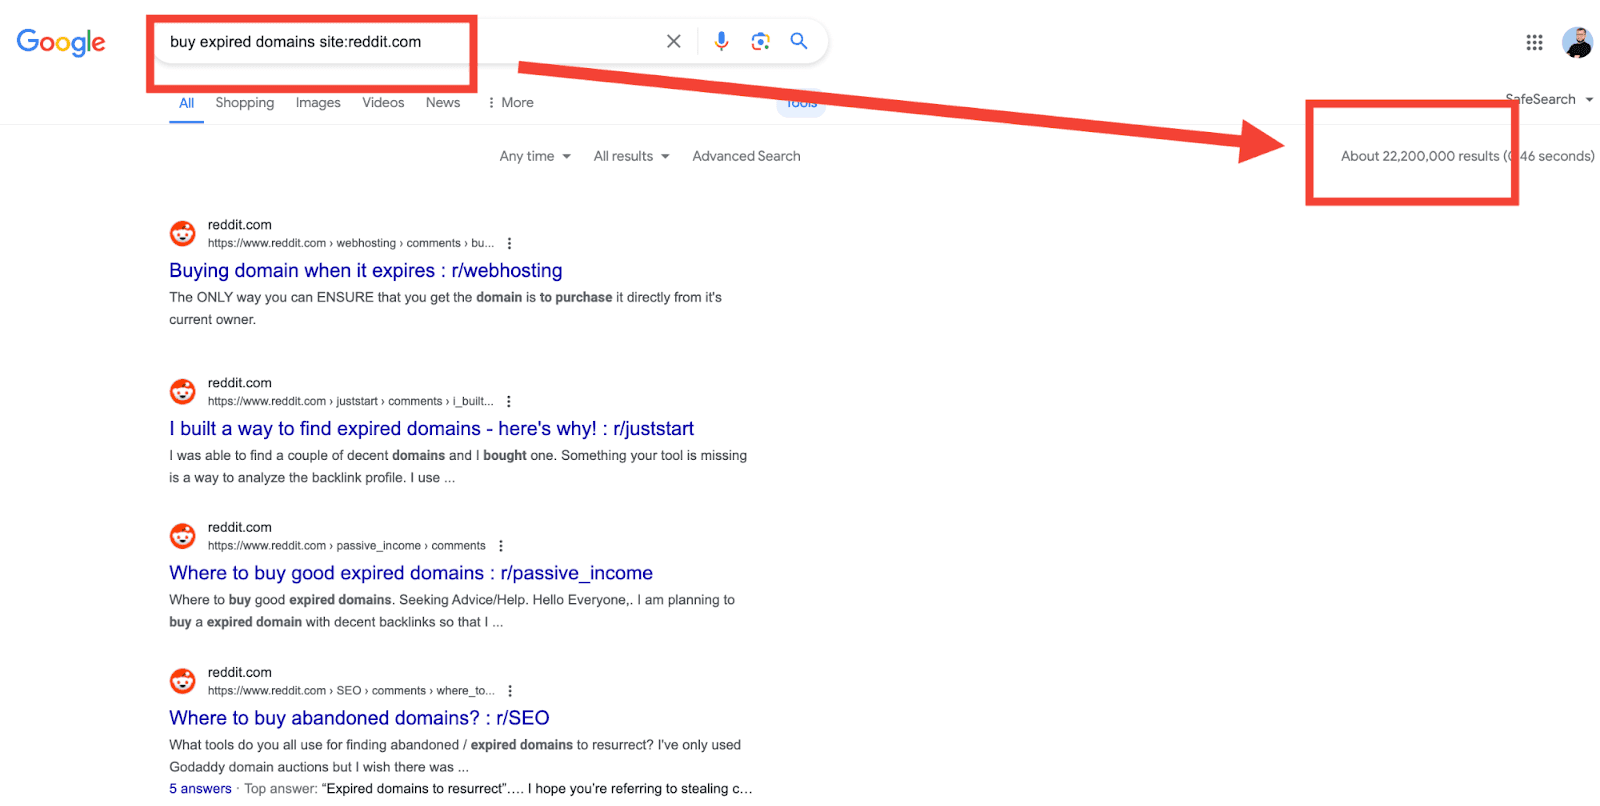Click Reddit favicon of r/juststart result

point(182,392)
